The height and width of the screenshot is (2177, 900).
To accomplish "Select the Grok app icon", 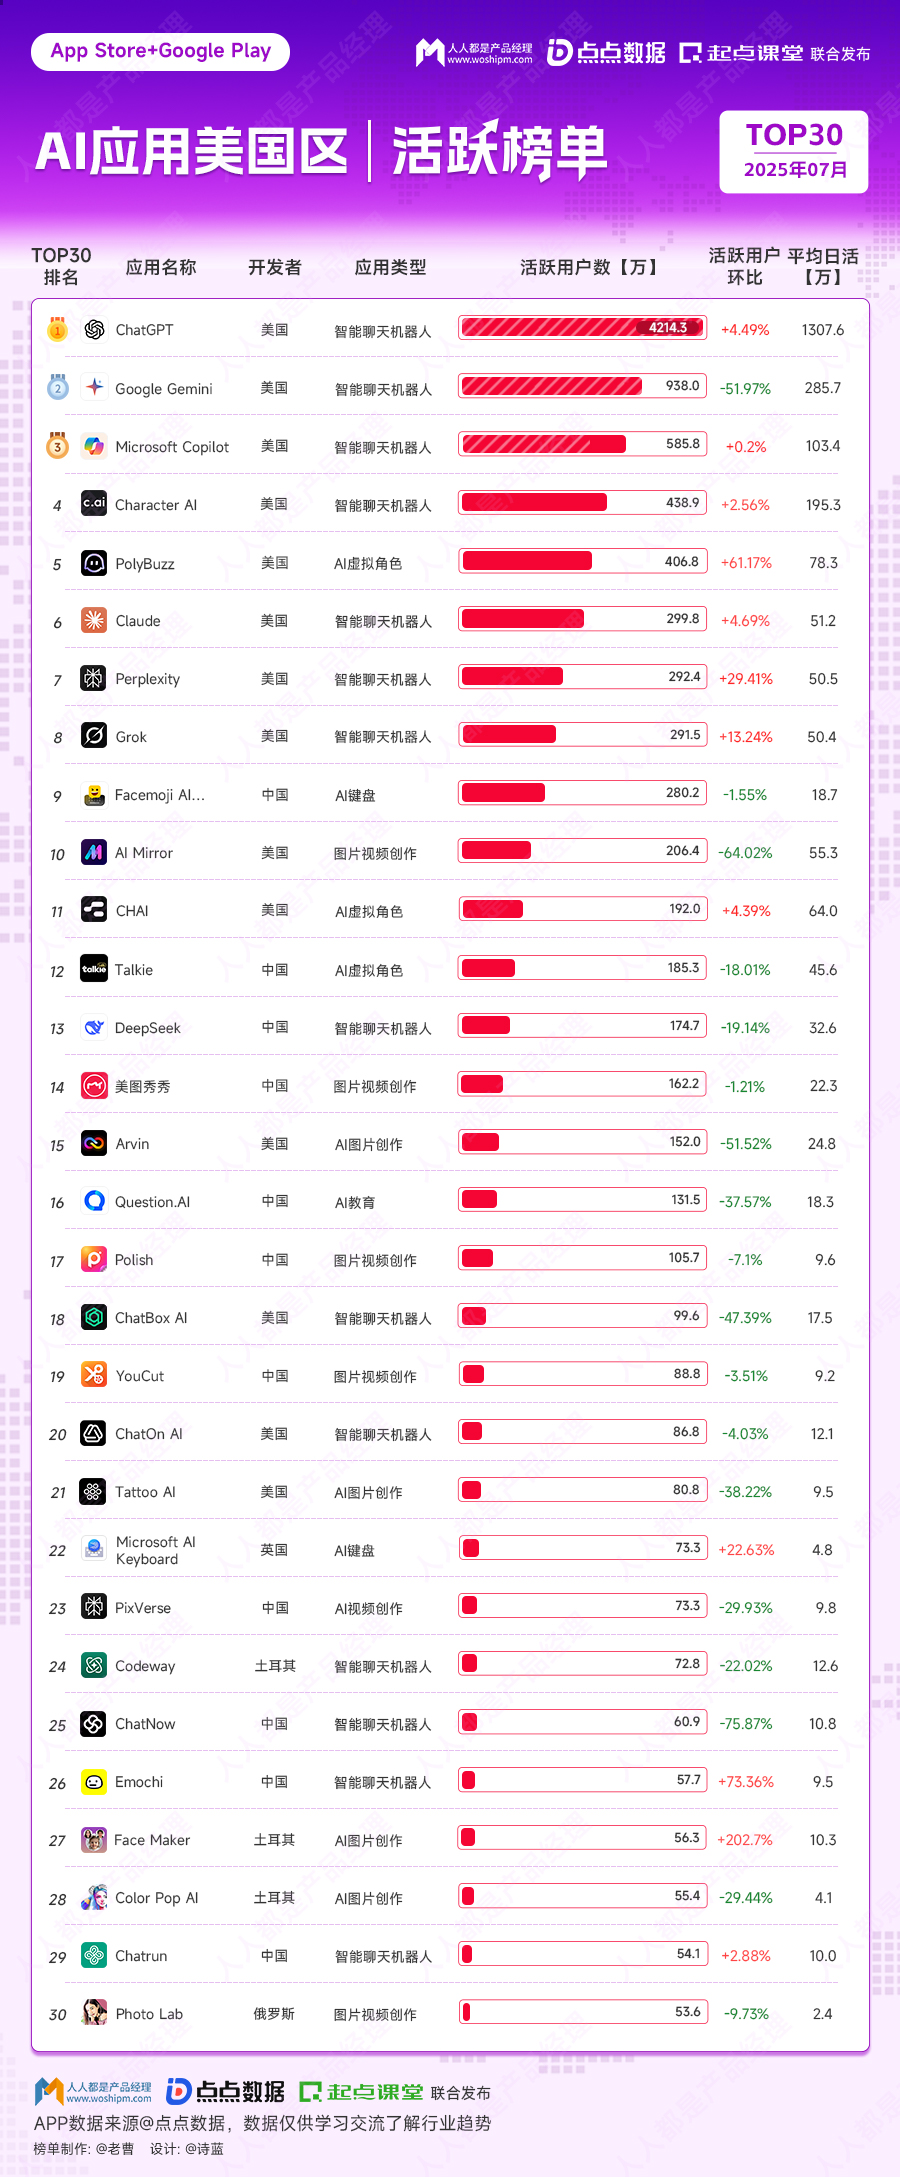I will pos(94,736).
